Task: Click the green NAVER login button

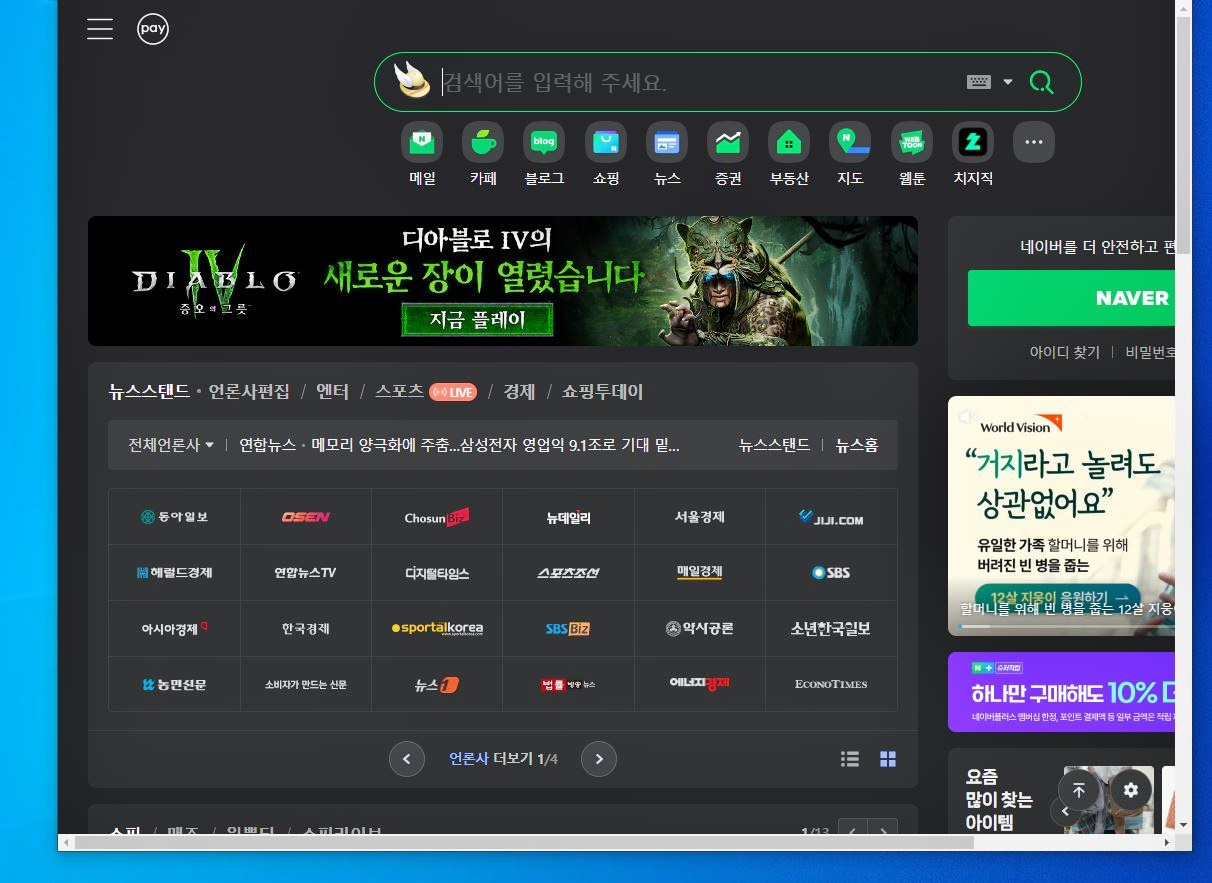Action: tap(1071, 298)
